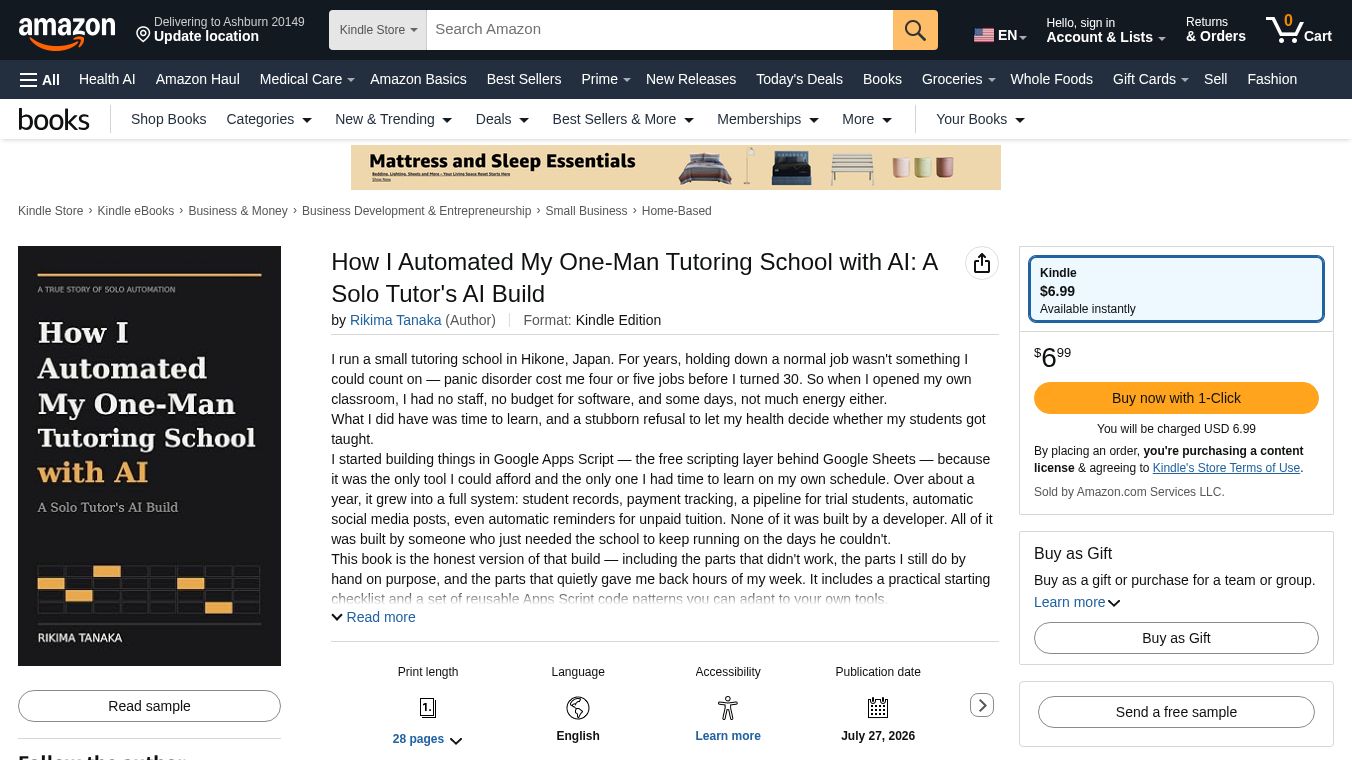The width and height of the screenshot is (1352, 760).
Task: Go to Amazon Haul
Action: coord(197,79)
